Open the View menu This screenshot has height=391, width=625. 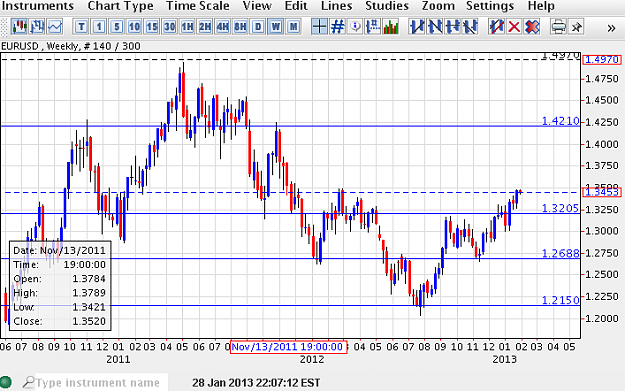pyautogui.click(x=257, y=6)
